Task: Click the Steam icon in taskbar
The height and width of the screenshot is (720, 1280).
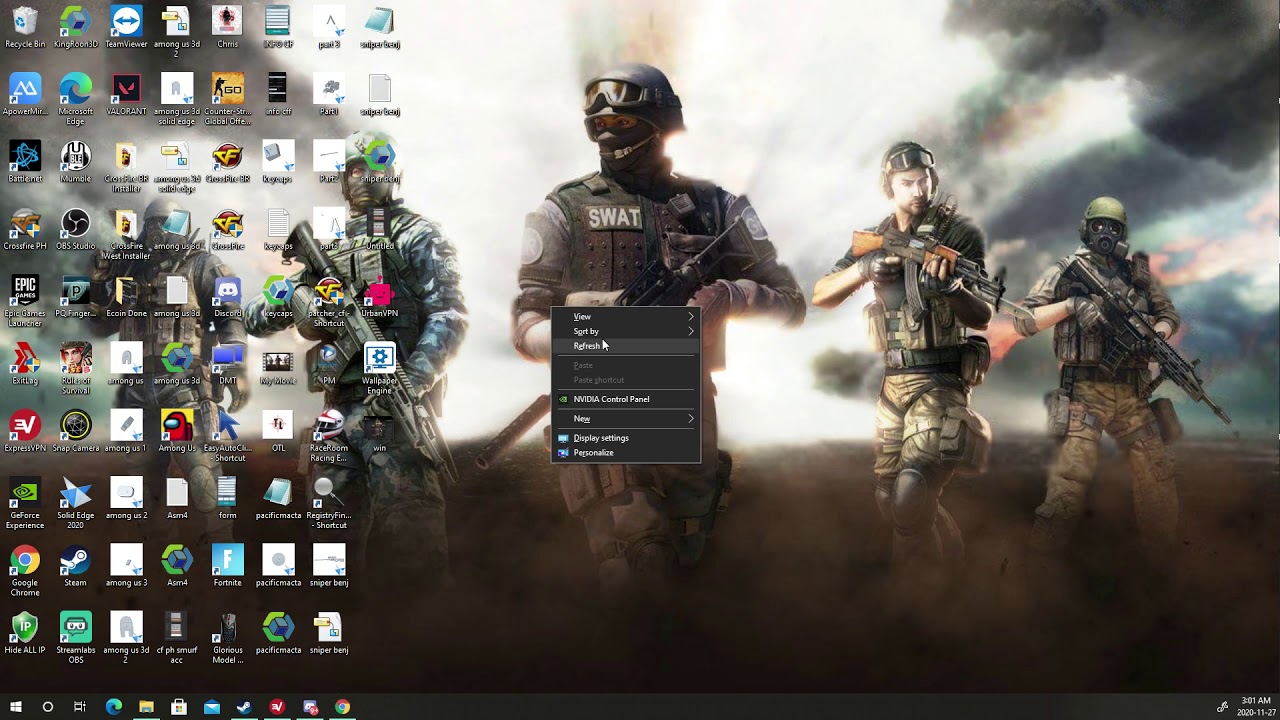Action: (x=244, y=707)
